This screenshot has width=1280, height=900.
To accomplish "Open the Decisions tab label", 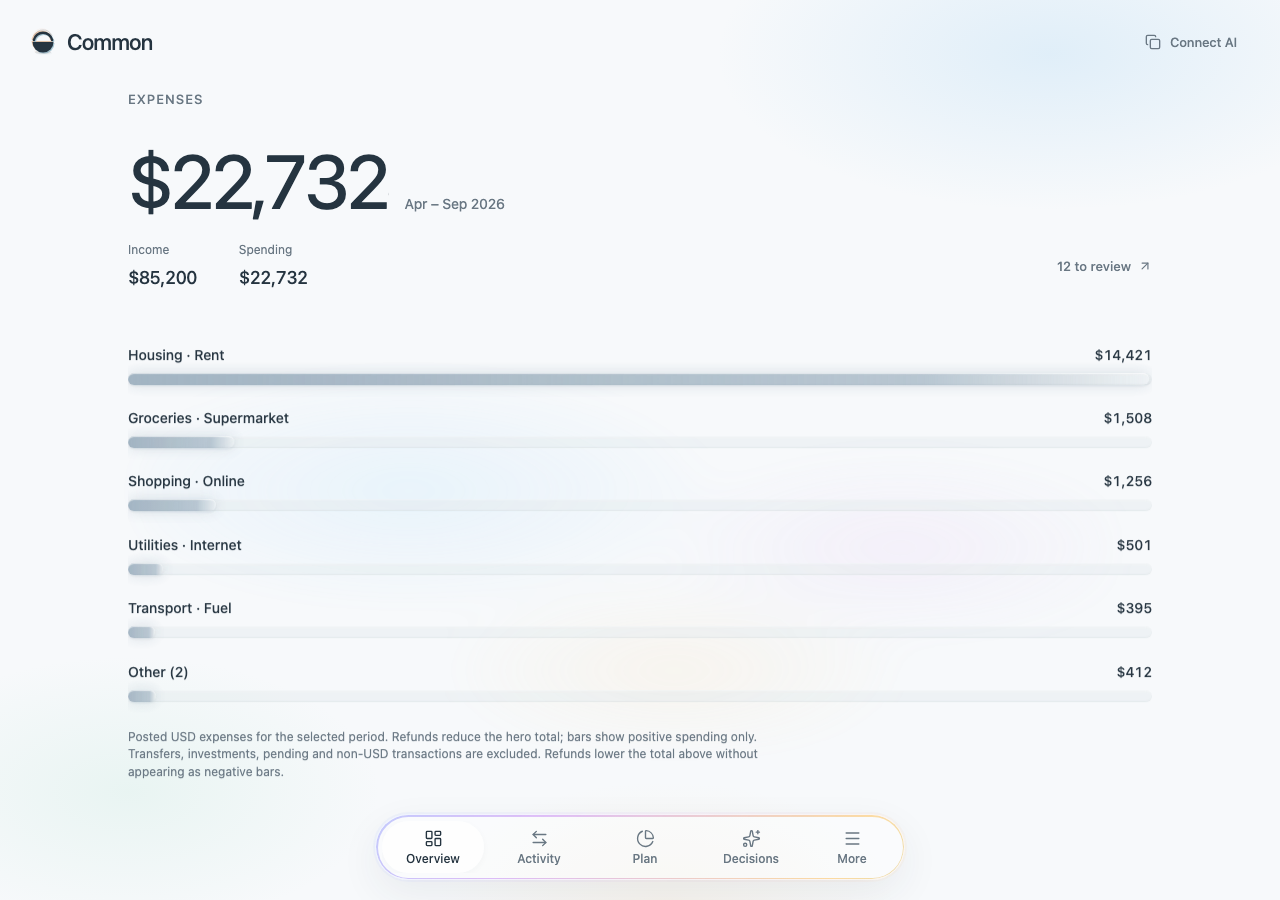I will (751, 859).
